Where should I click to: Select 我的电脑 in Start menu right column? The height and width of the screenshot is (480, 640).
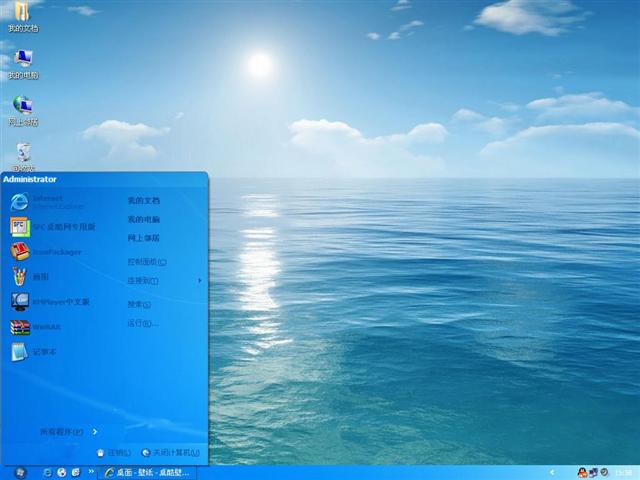(144, 219)
